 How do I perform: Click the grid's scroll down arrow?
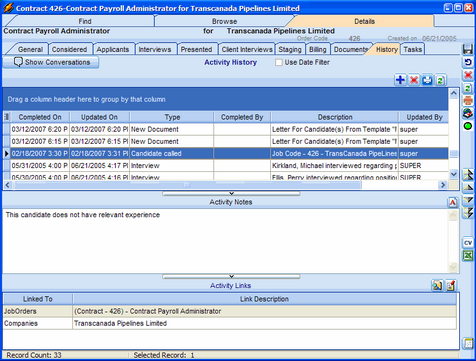click(454, 174)
